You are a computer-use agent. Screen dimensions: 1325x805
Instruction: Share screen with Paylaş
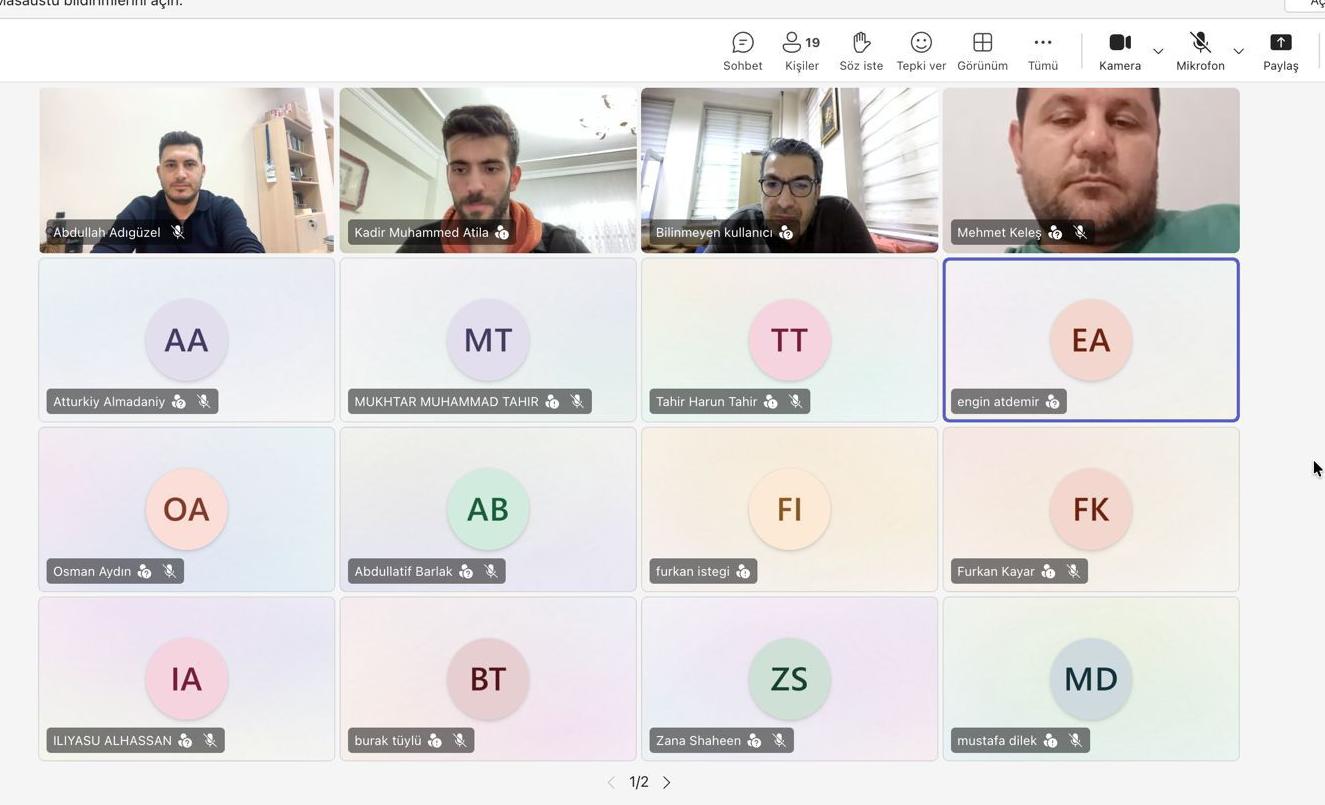coord(1280,51)
